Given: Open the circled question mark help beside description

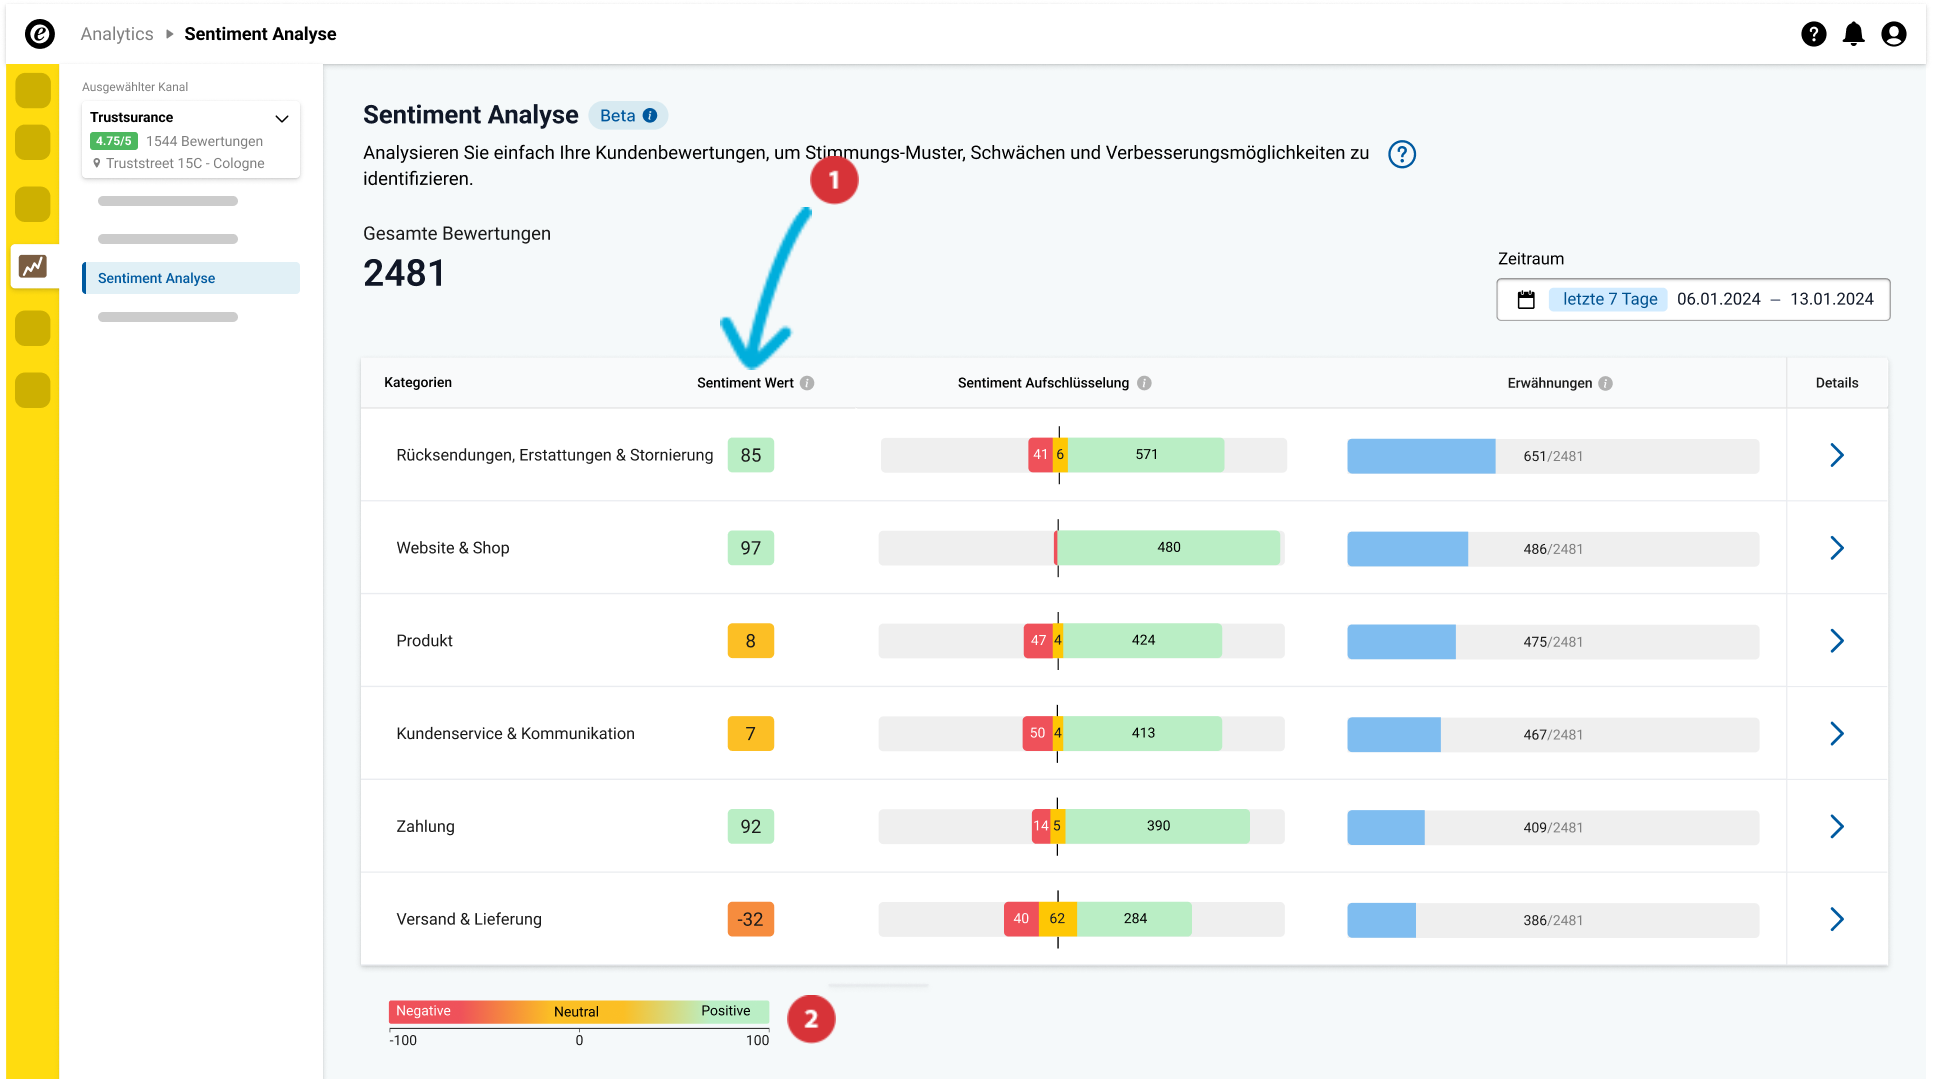Looking at the screenshot, I should point(1402,154).
